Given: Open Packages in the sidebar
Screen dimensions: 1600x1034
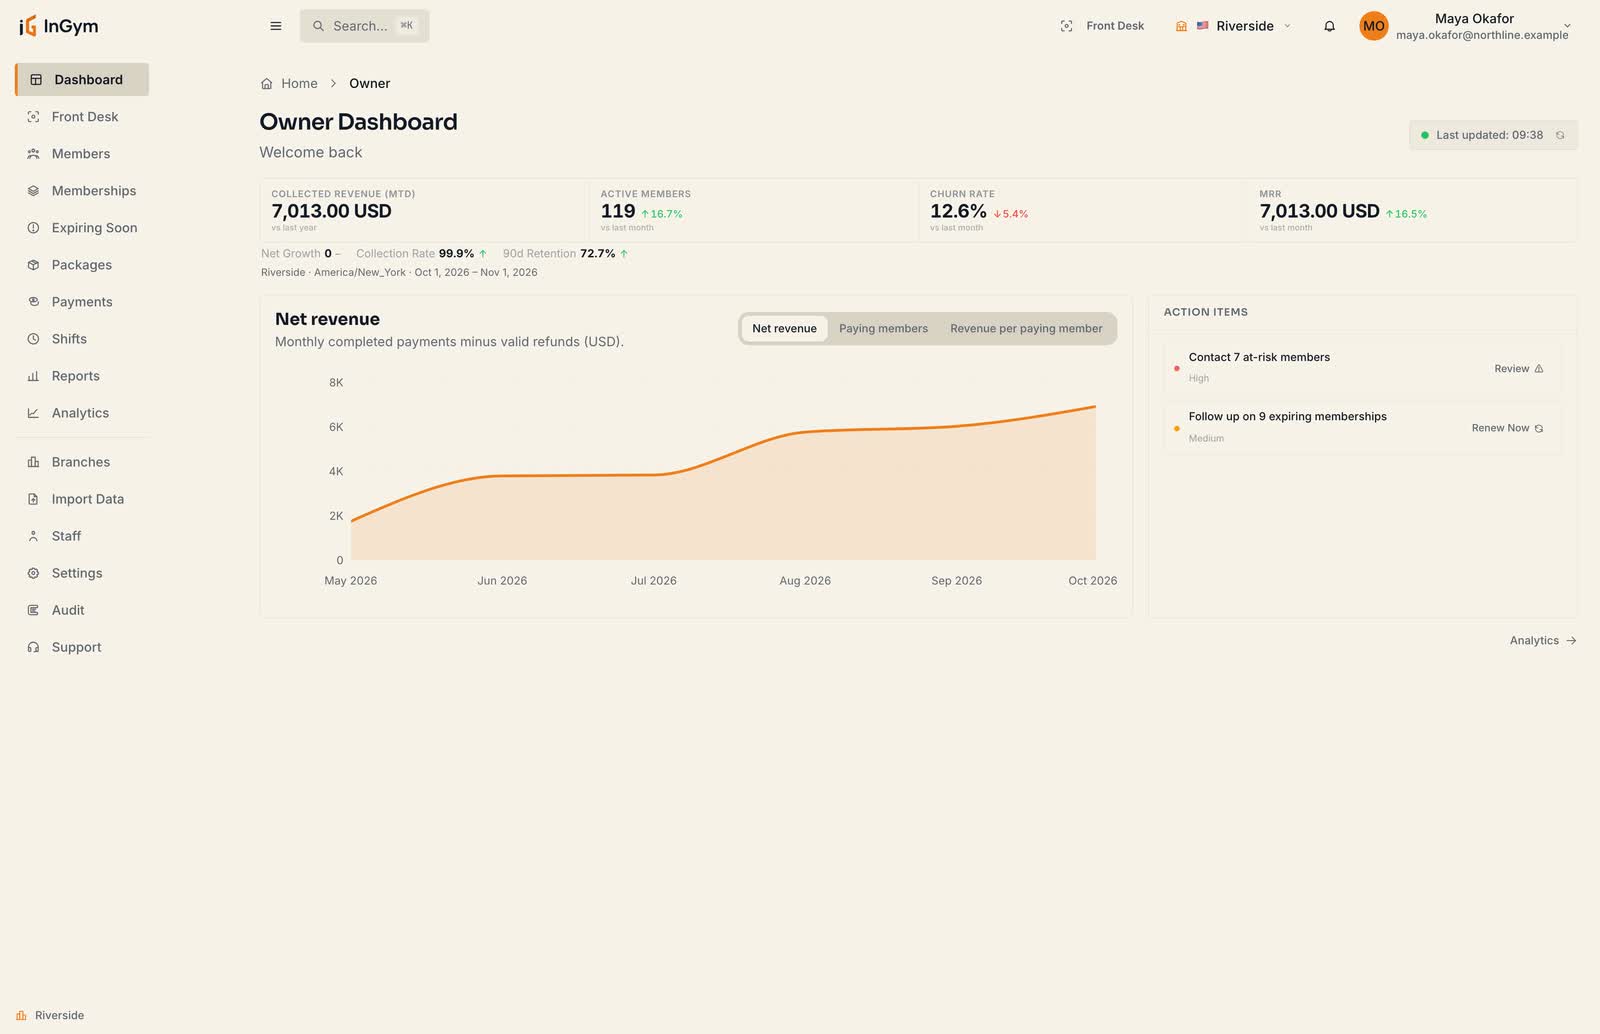Looking at the screenshot, I should 82,265.
